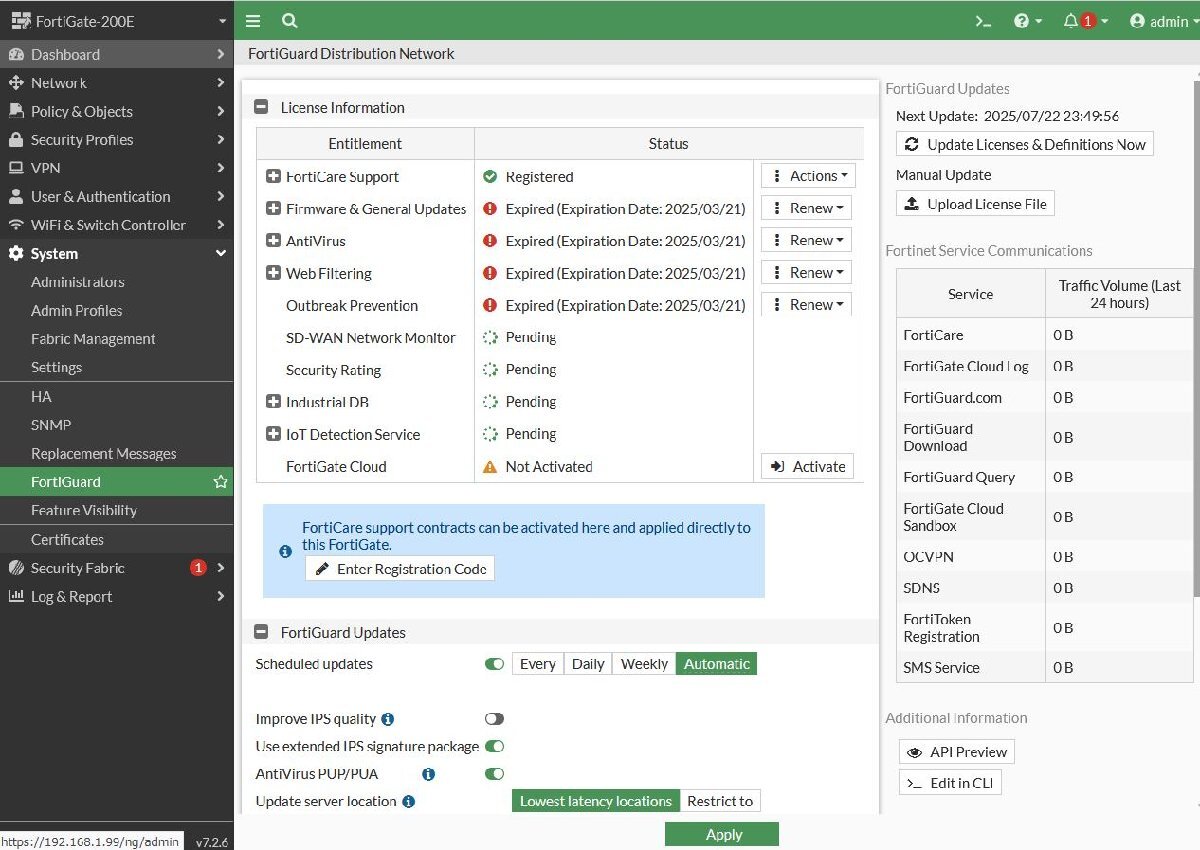Open the notifications bell icon
The width and height of the screenshot is (1200, 850).
[1084, 21]
